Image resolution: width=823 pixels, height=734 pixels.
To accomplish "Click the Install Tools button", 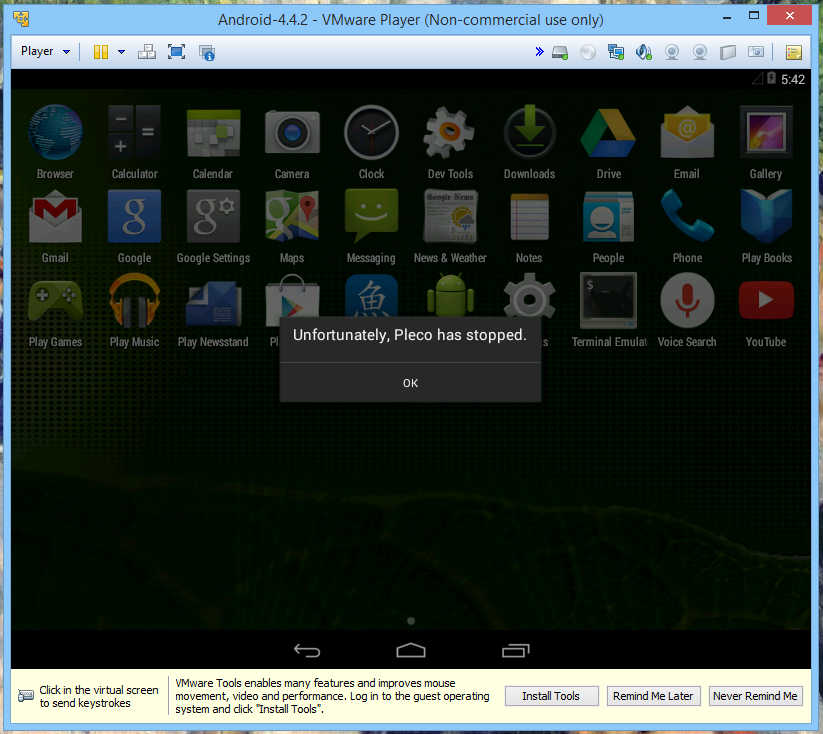I will 551,696.
